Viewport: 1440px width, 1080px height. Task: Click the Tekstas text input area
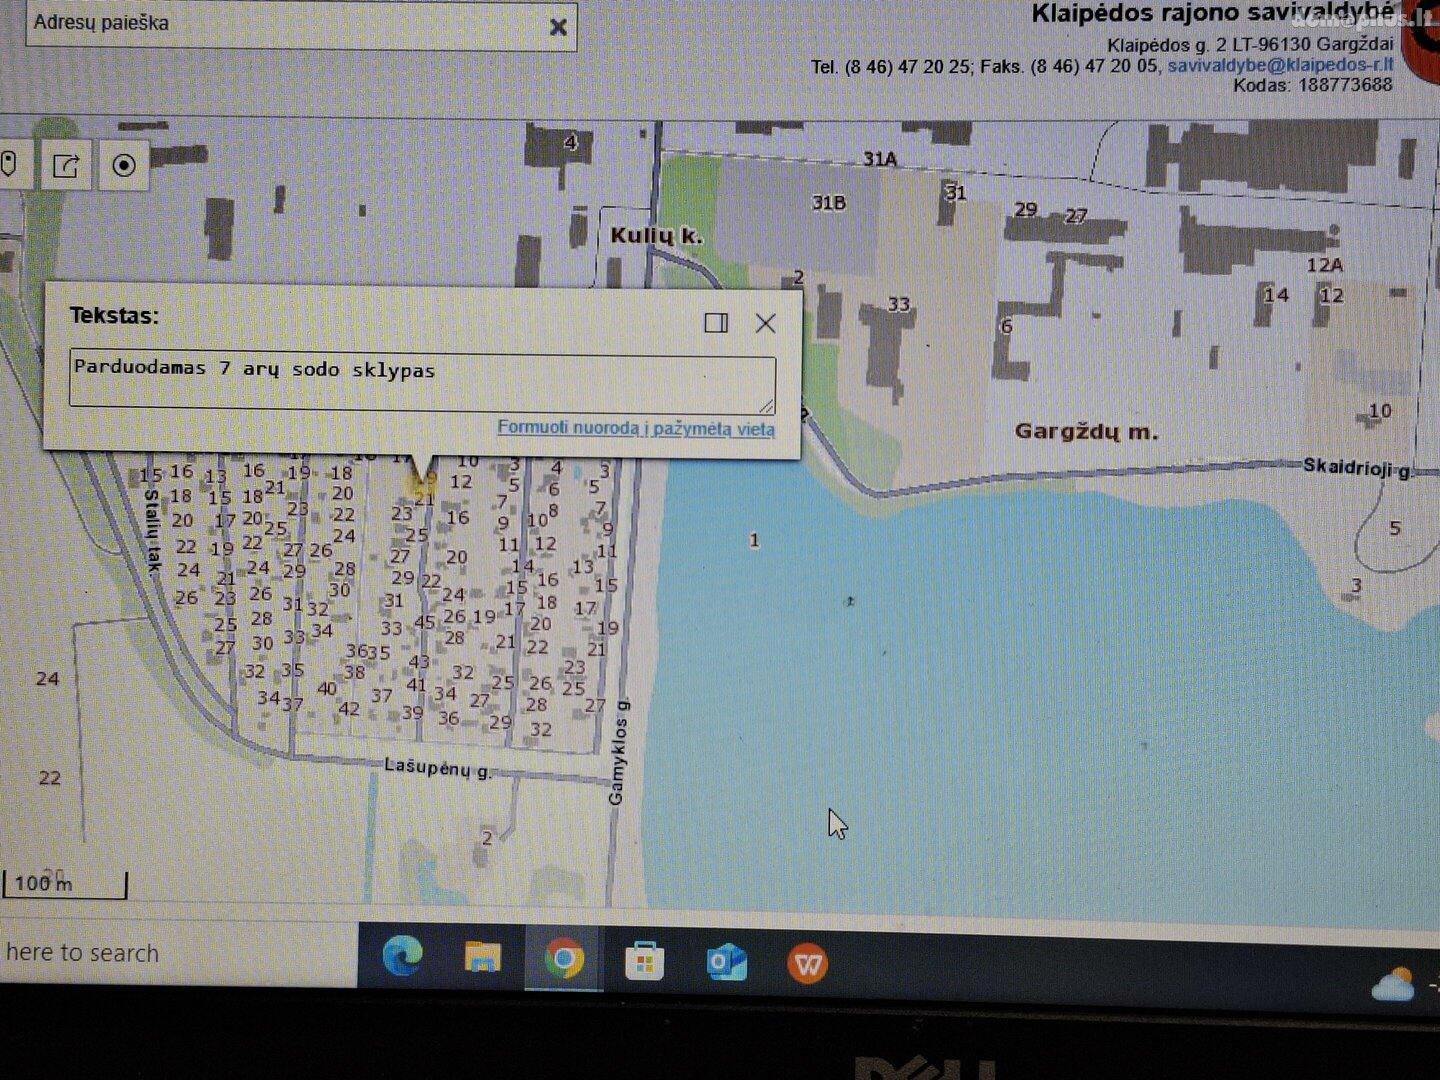coord(422,380)
